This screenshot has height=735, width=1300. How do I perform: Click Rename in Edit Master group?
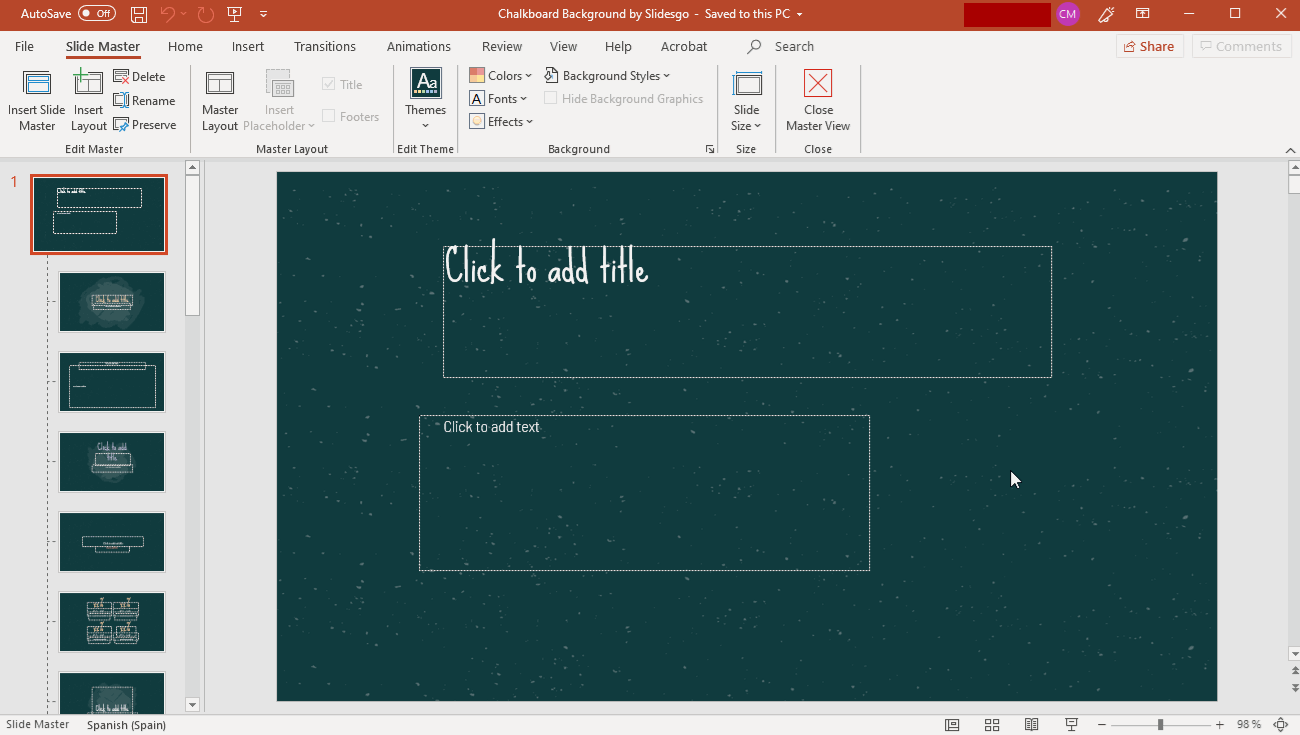144,101
